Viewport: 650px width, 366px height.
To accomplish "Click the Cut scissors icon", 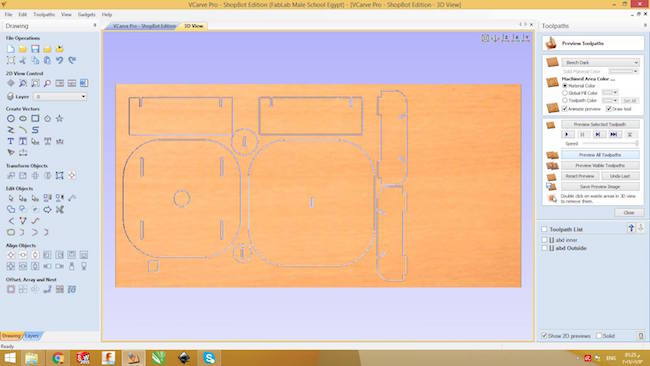I will [x=23, y=61].
